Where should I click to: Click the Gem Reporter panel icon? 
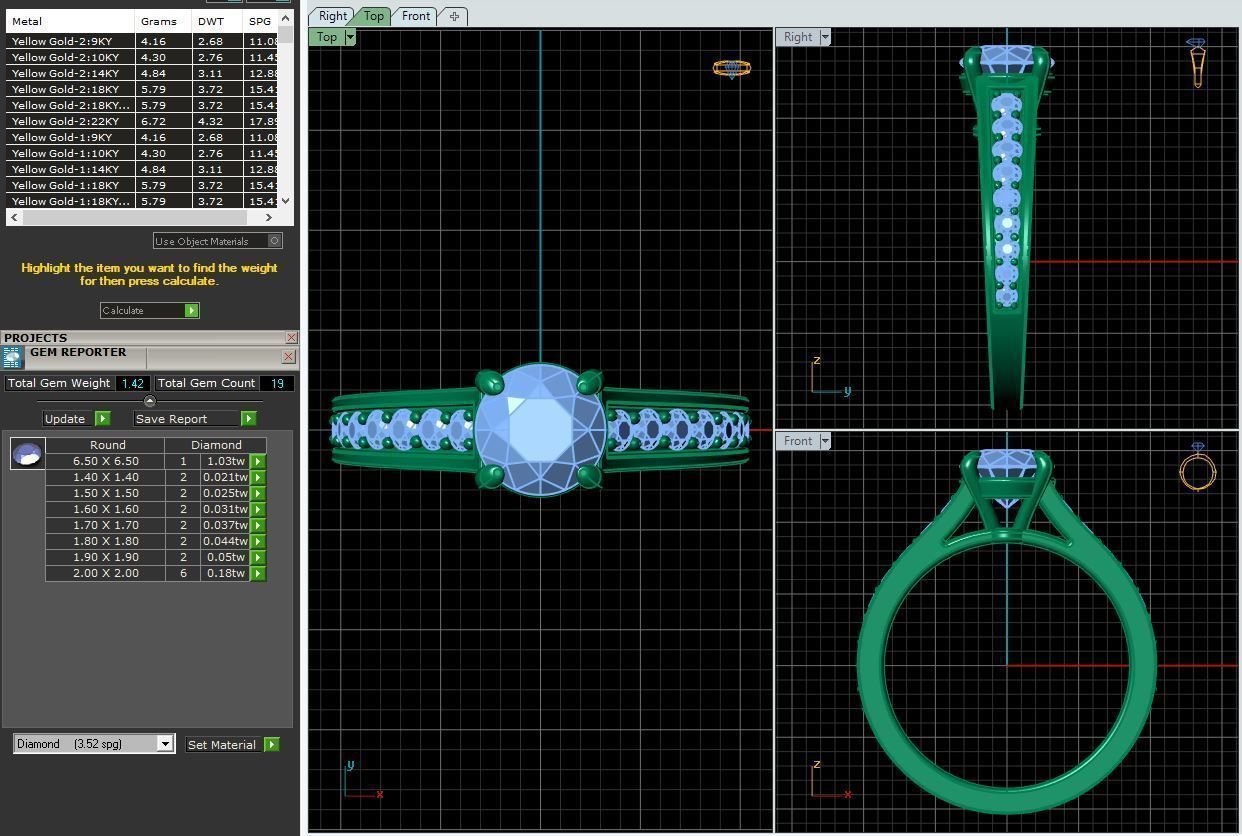click(x=12, y=358)
